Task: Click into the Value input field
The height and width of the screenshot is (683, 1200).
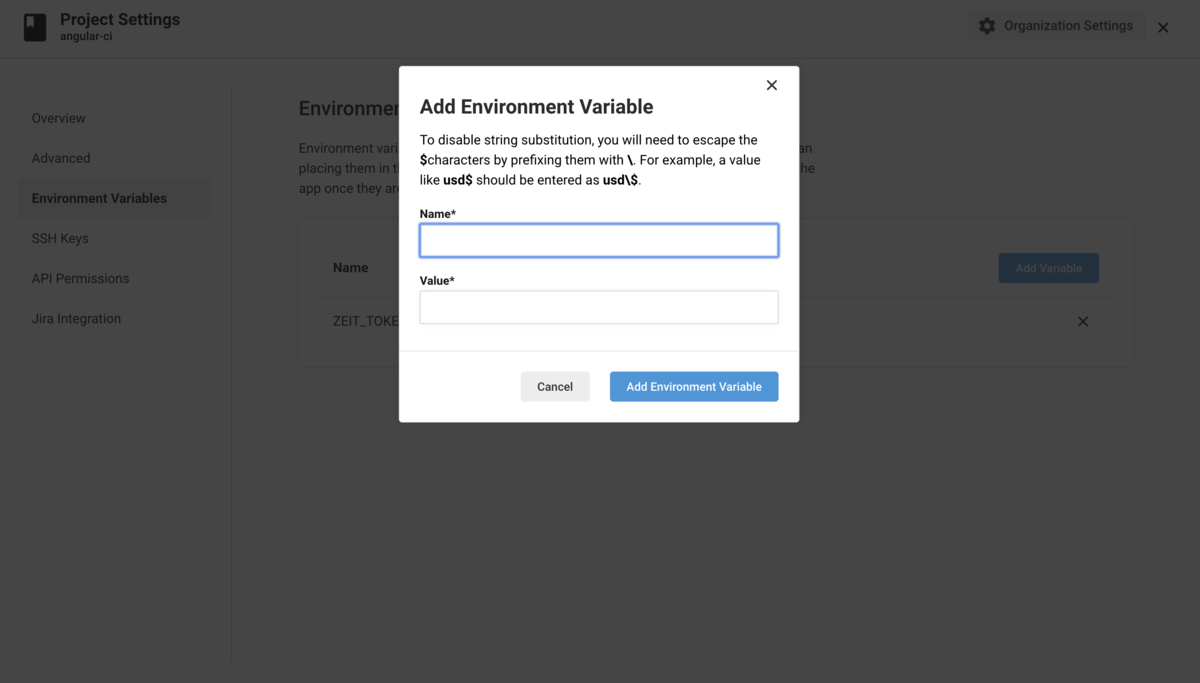Action: click(599, 307)
